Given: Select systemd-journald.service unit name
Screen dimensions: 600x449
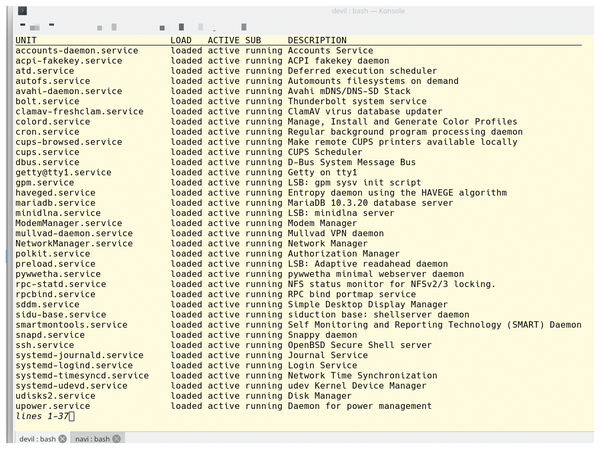Looking at the screenshot, I should click(x=79, y=355).
